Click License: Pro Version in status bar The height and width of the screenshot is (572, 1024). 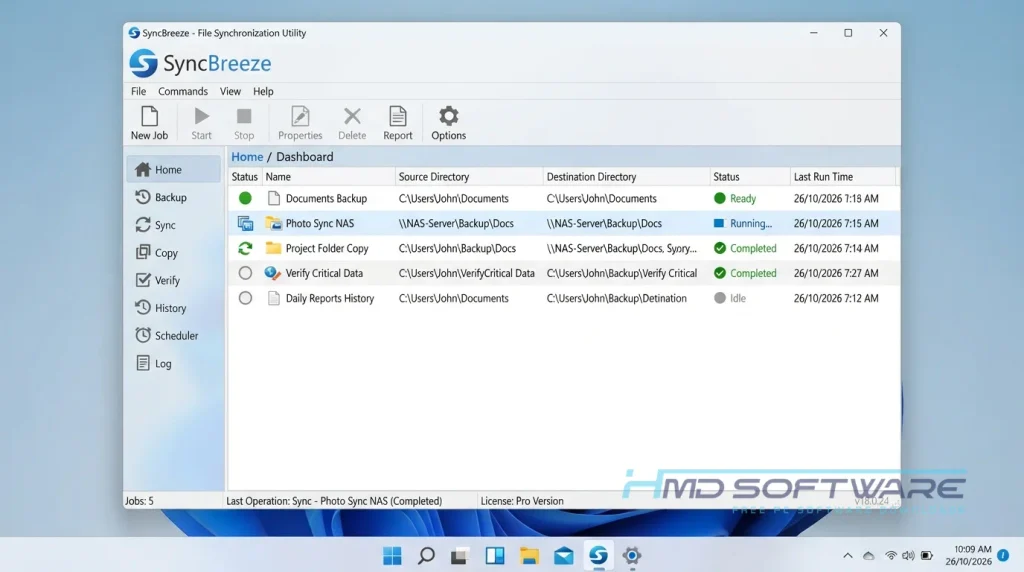pyautogui.click(x=522, y=501)
